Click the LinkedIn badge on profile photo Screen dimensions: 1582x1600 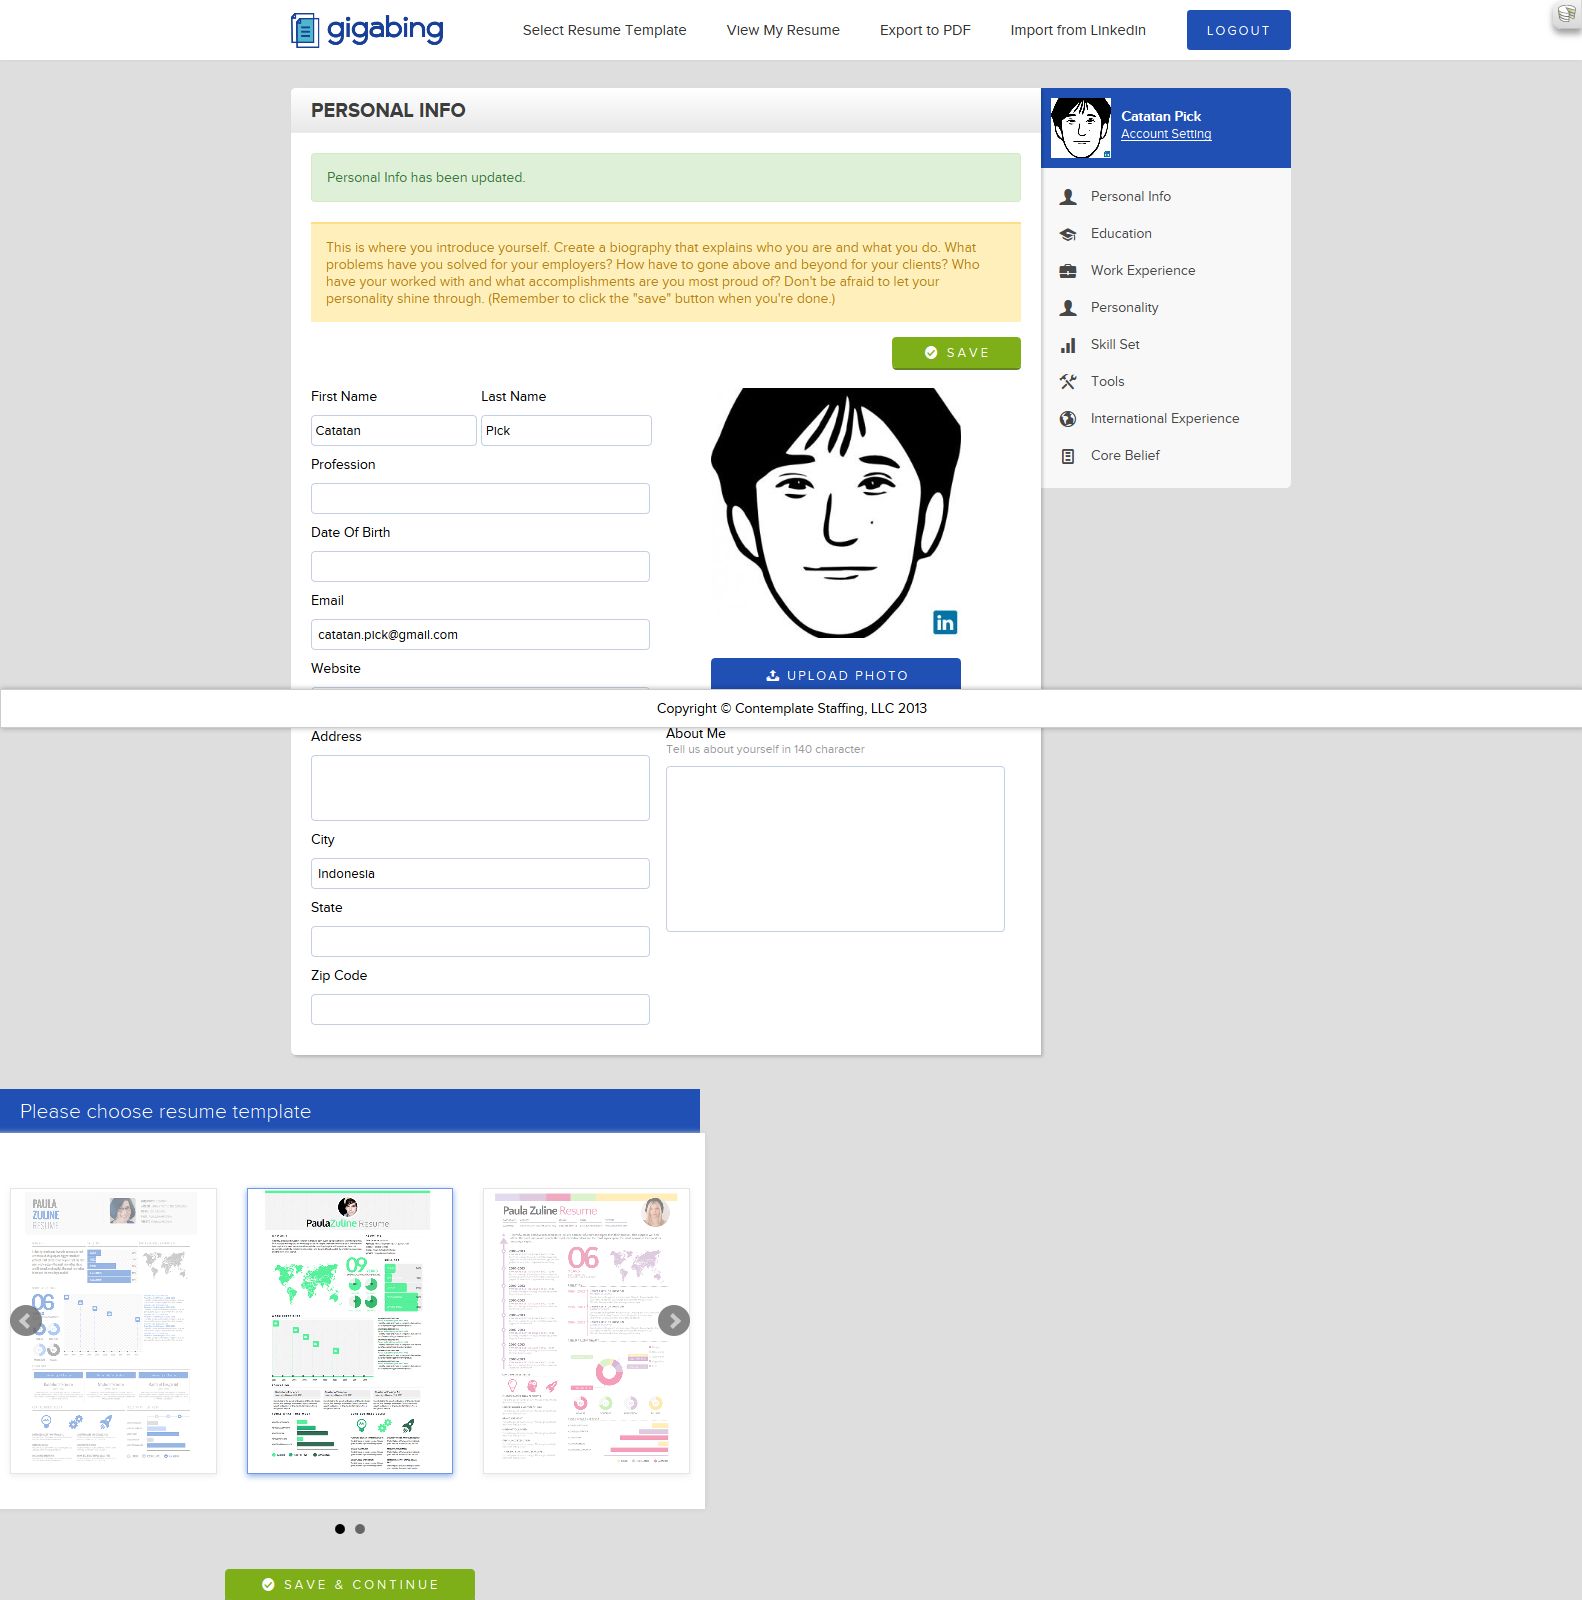coord(945,623)
